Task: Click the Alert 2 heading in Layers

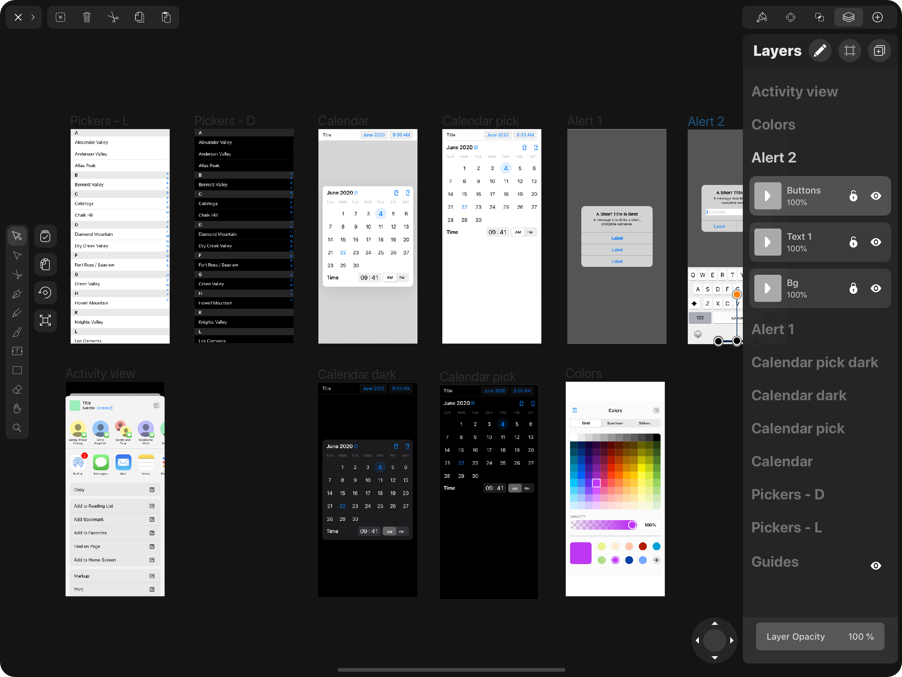Action: coord(774,158)
